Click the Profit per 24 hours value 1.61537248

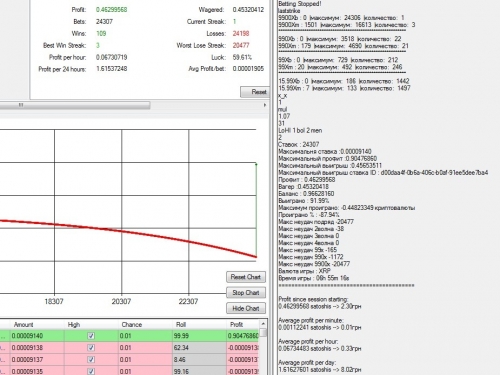(x=111, y=69)
